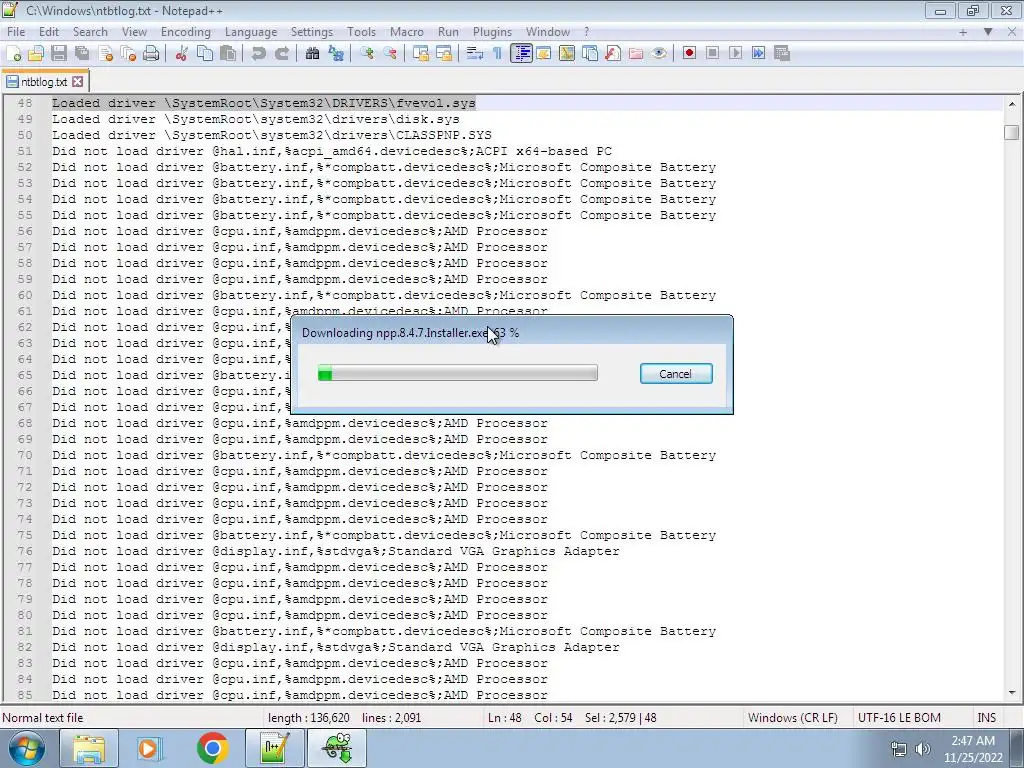1024x768 pixels.
Task: Click the Save All toolbar icon
Action: click(82, 54)
